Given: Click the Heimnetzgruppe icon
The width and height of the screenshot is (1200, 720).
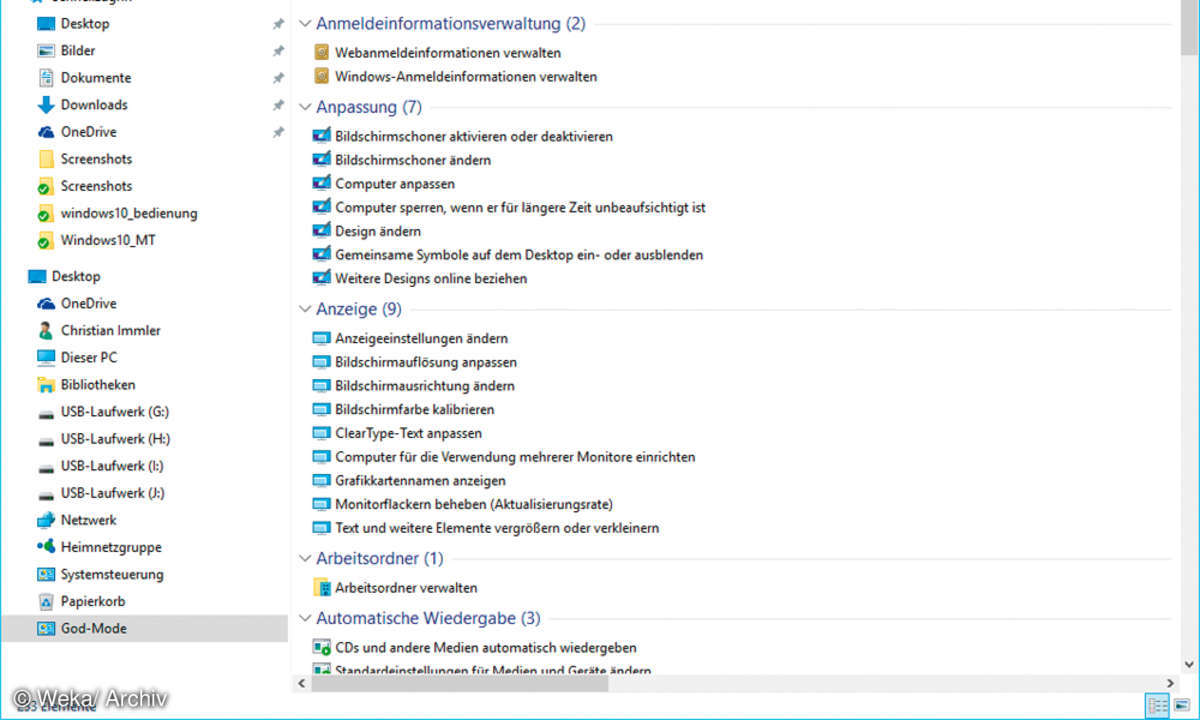Looking at the screenshot, I should 45,547.
